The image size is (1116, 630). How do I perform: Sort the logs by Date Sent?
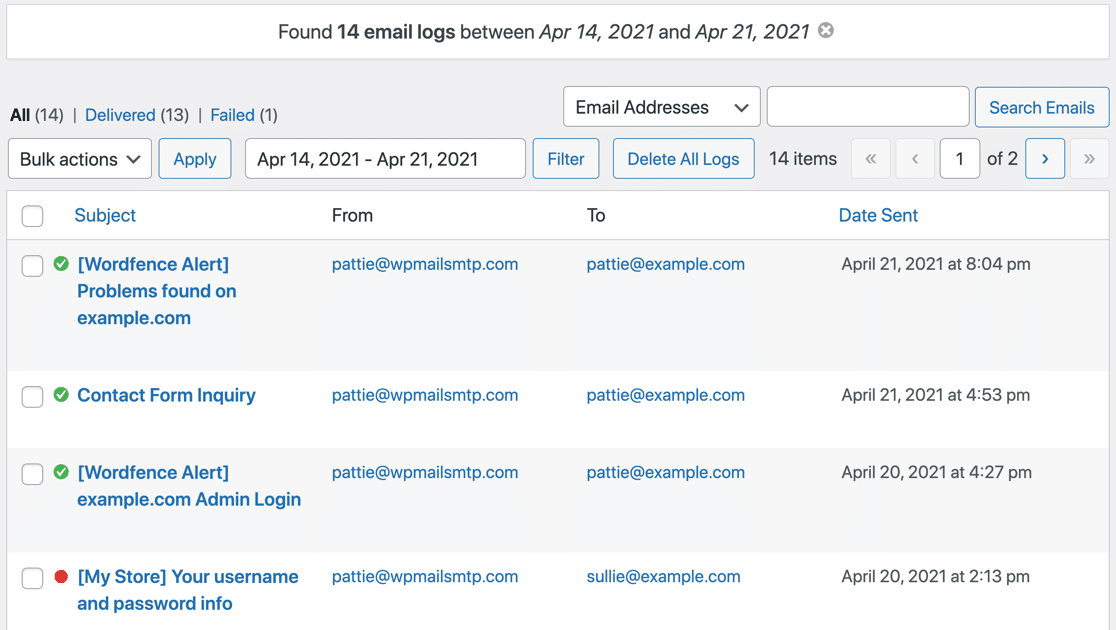(878, 215)
